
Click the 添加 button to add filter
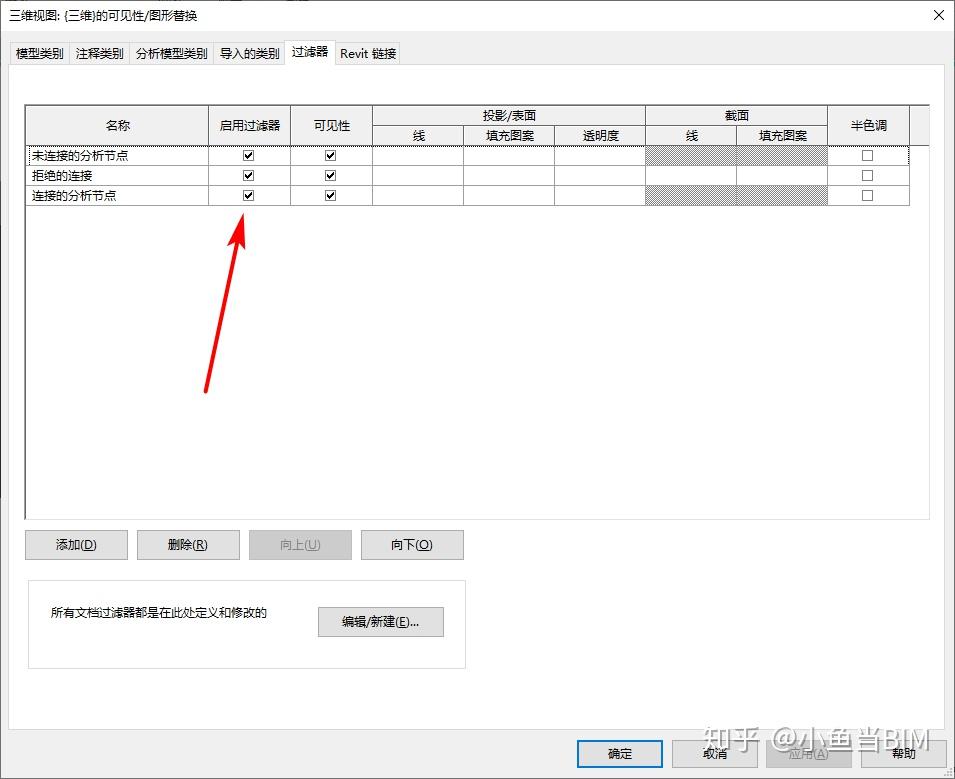[x=76, y=544]
